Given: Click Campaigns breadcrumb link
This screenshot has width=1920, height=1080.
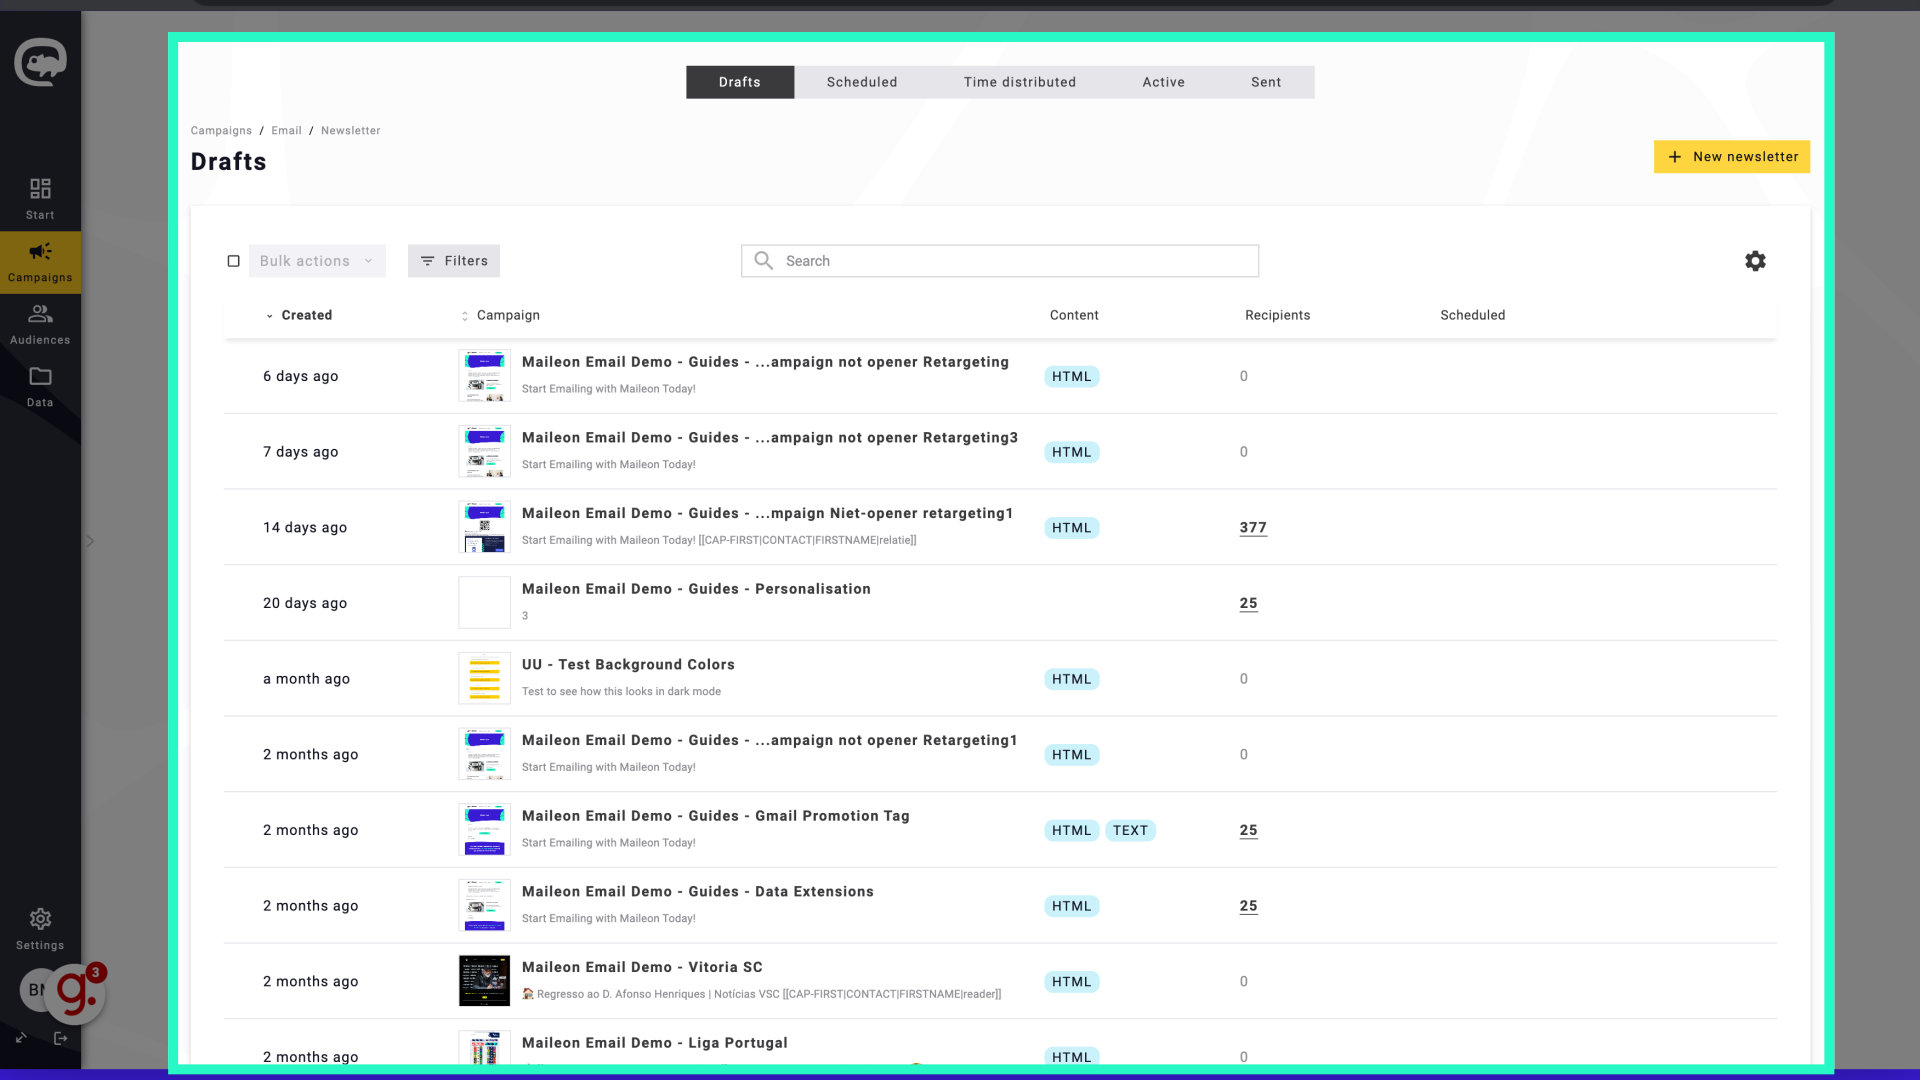Looking at the screenshot, I should click(221, 131).
